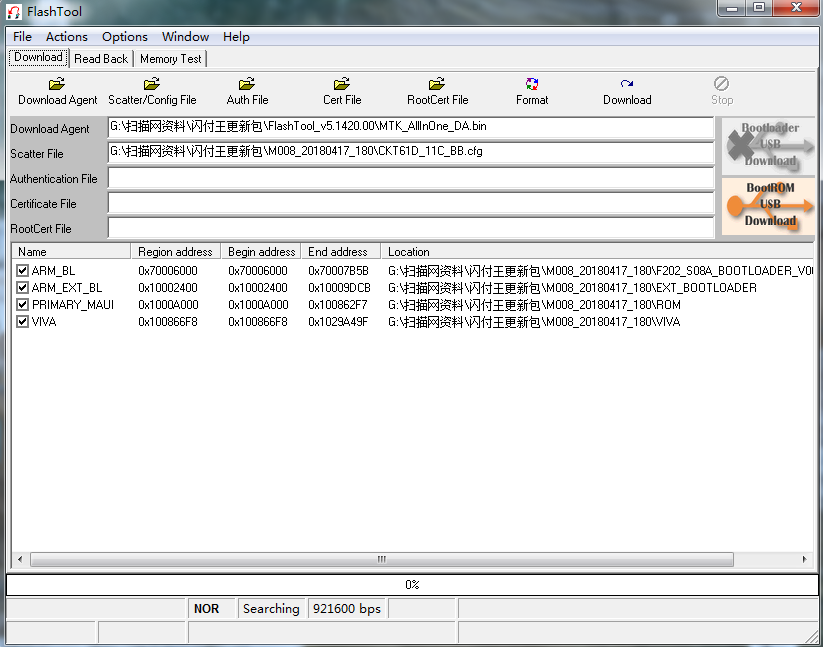Select BootROM USB Download mode
This screenshot has width=823, height=647.
point(768,206)
